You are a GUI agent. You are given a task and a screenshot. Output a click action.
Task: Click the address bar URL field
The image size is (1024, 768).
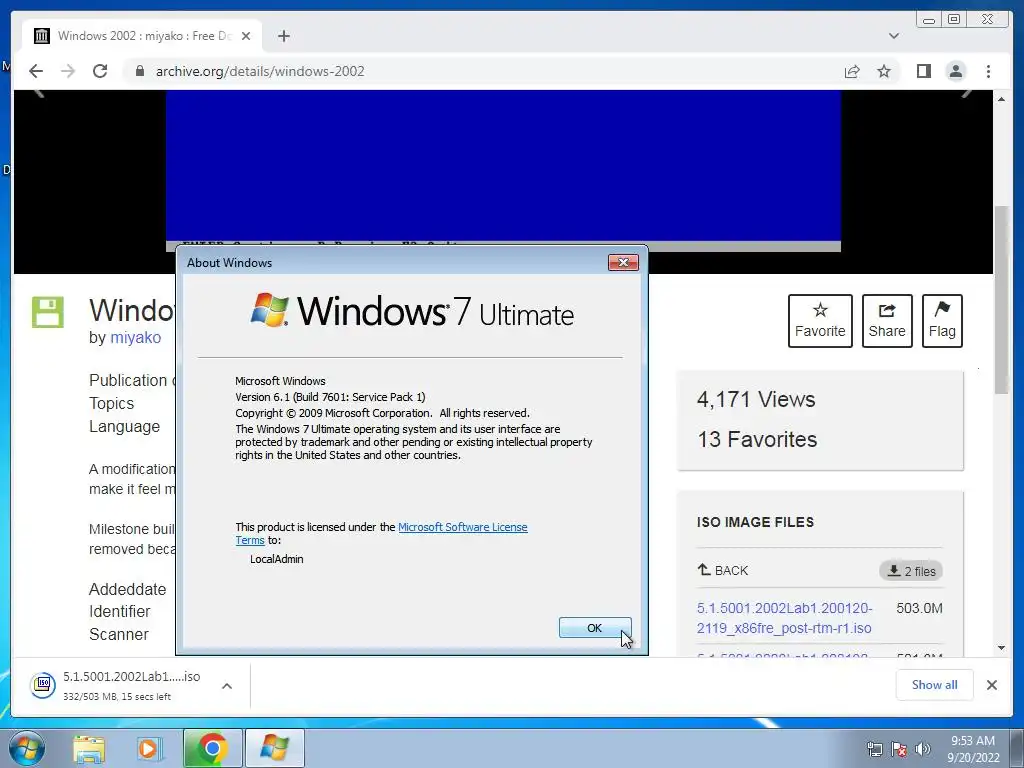(x=483, y=71)
